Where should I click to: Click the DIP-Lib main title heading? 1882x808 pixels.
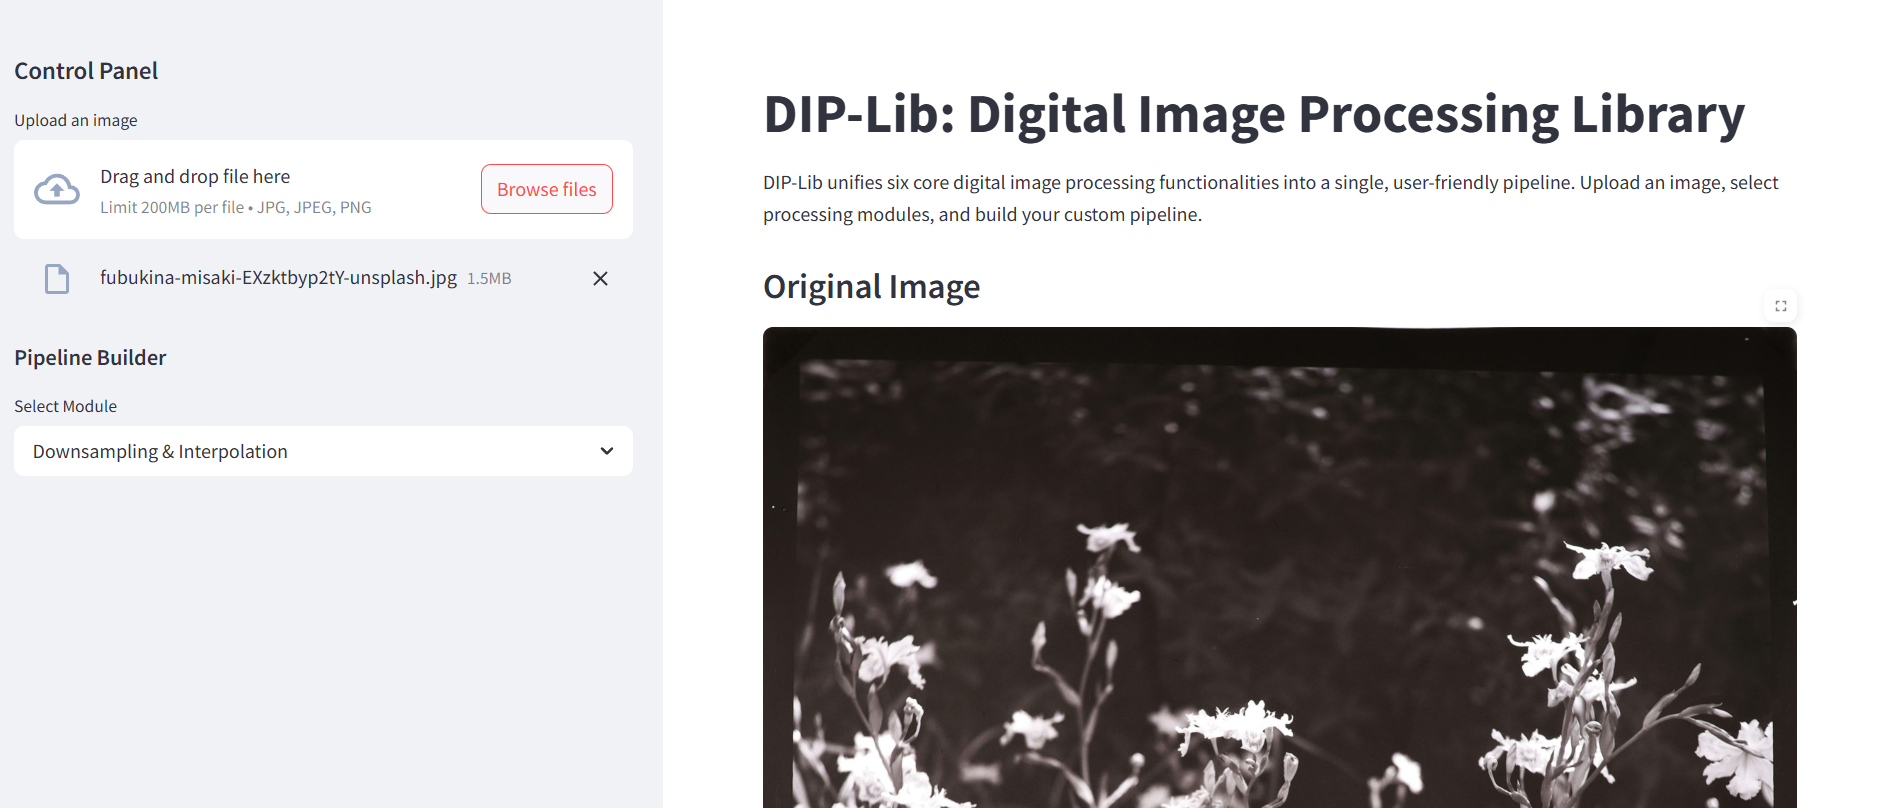tap(1254, 114)
